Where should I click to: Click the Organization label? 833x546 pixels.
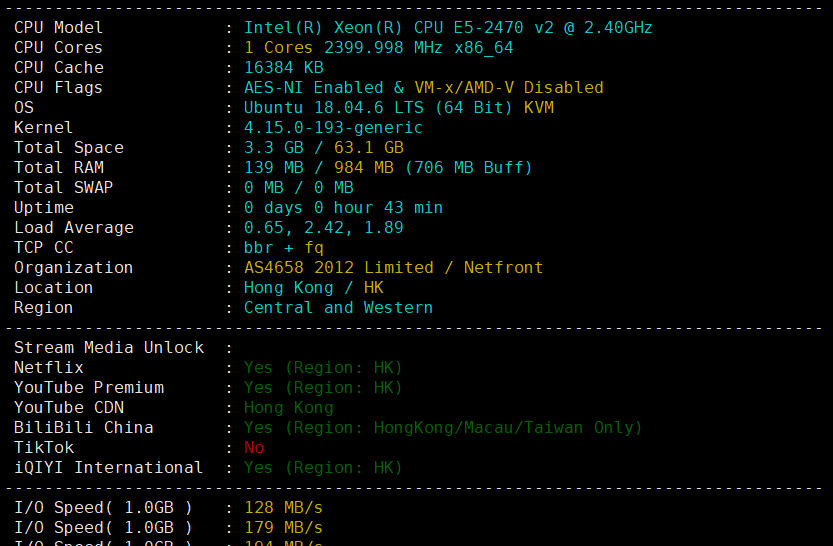point(74,268)
